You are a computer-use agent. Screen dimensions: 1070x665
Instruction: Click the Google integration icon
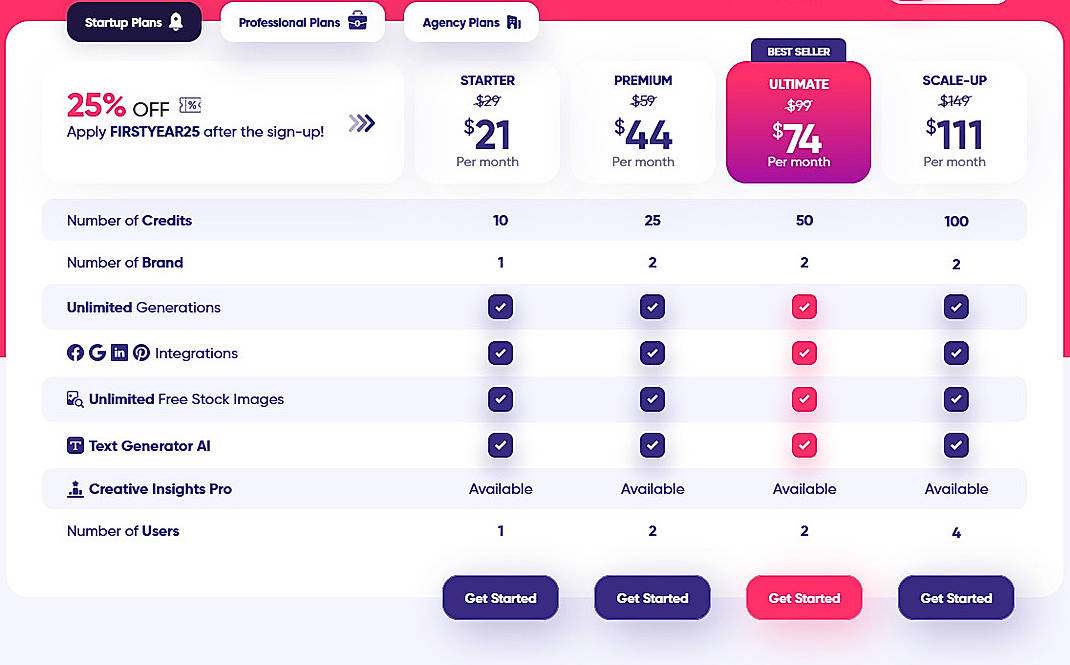click(x=97, y=353)
